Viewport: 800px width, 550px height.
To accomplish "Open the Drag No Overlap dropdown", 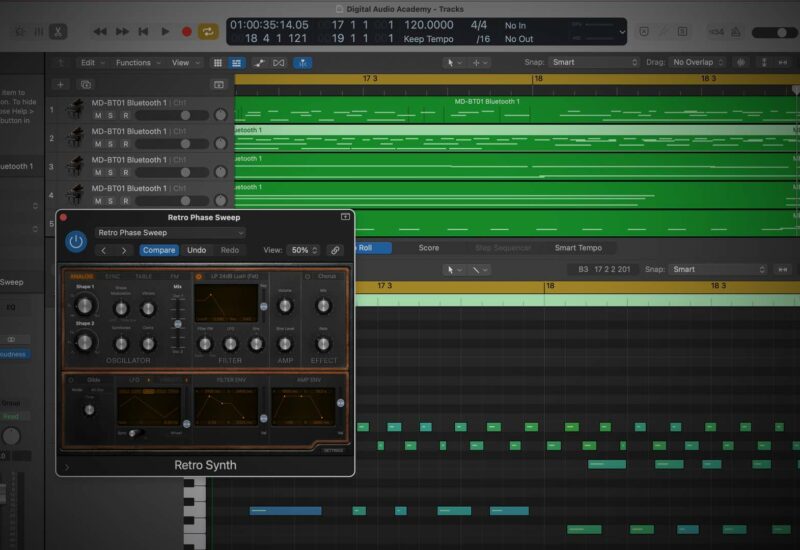I will coord(697,62).
